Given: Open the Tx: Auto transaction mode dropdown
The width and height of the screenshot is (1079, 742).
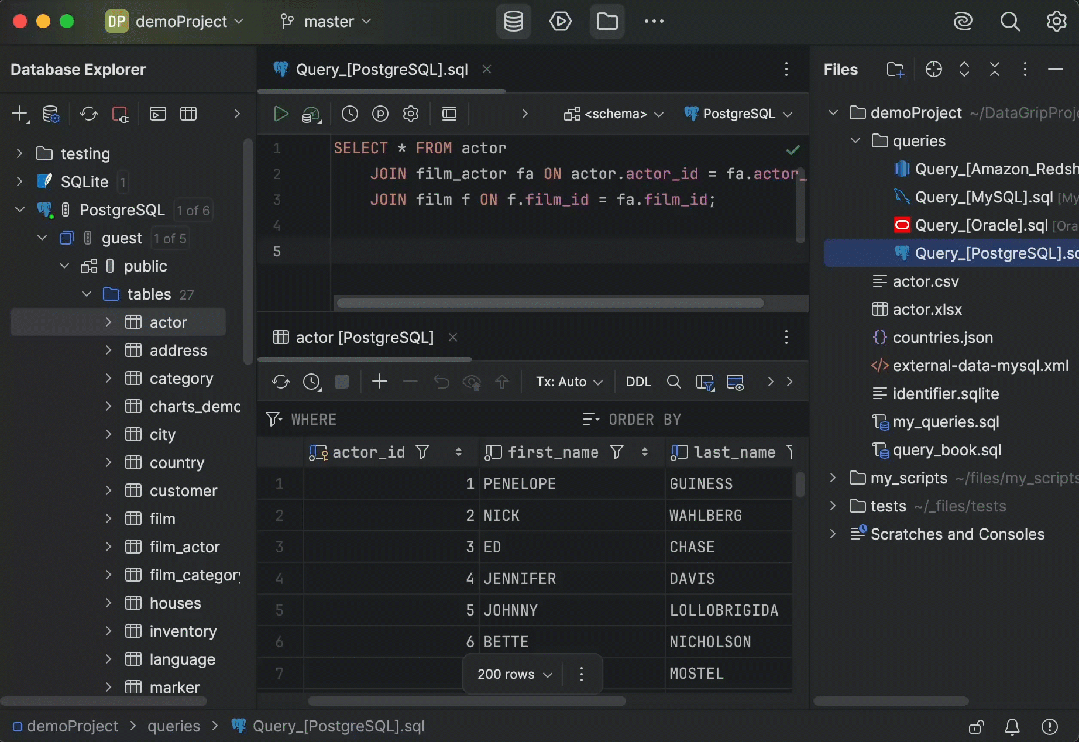Looking at the screenshot, I should [569, 382].
